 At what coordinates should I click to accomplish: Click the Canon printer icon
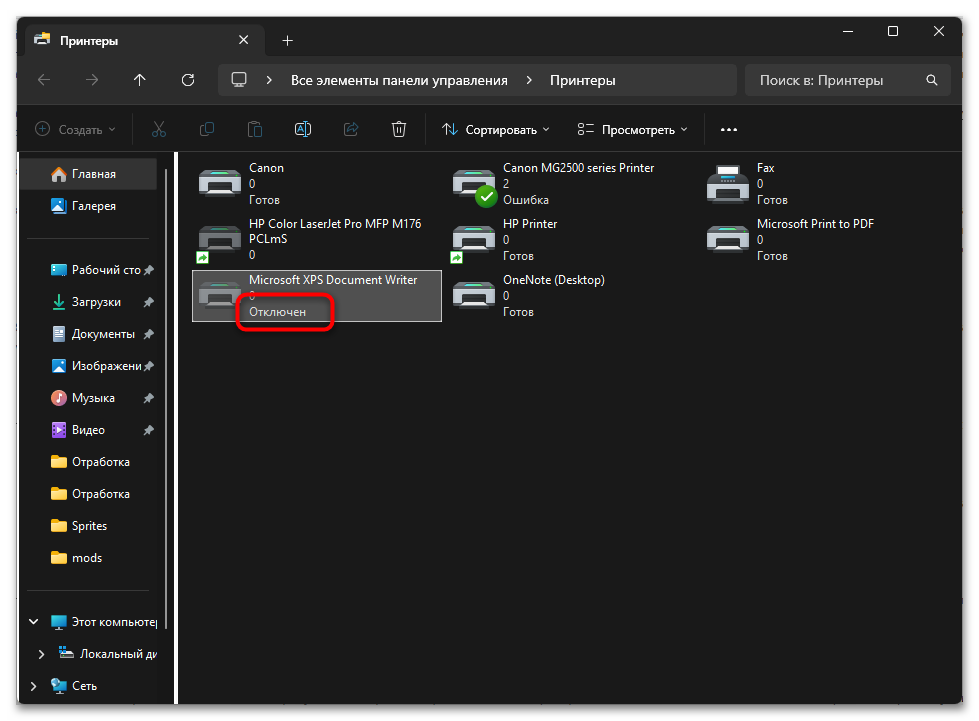220,184
